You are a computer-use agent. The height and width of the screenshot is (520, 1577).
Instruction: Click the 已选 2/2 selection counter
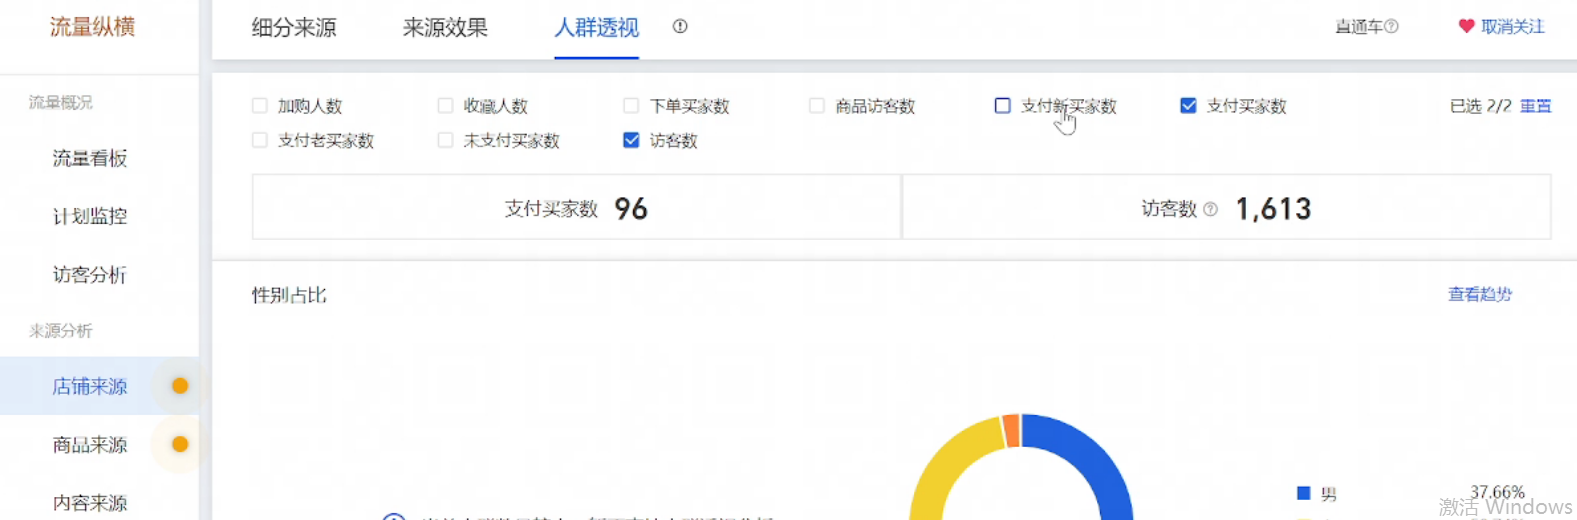(x=1481, y=106)
